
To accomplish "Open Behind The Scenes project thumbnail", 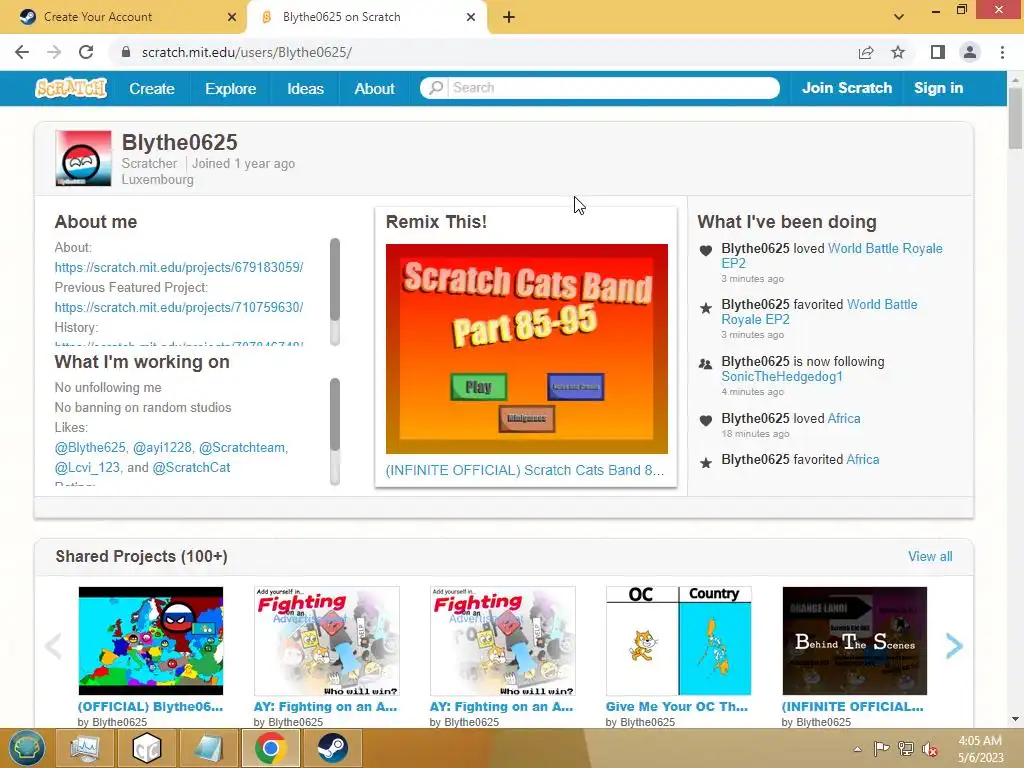I will point(855,641).
